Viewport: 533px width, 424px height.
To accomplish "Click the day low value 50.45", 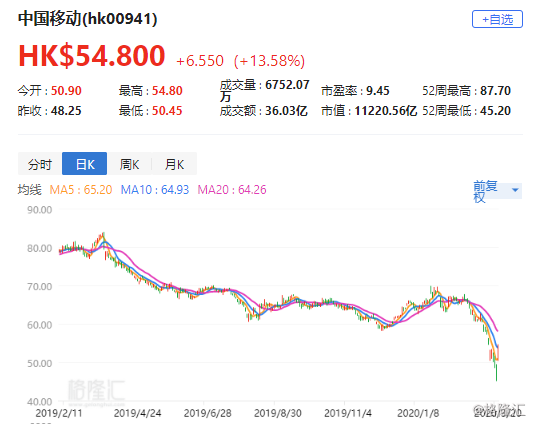I will coord(167,111).
